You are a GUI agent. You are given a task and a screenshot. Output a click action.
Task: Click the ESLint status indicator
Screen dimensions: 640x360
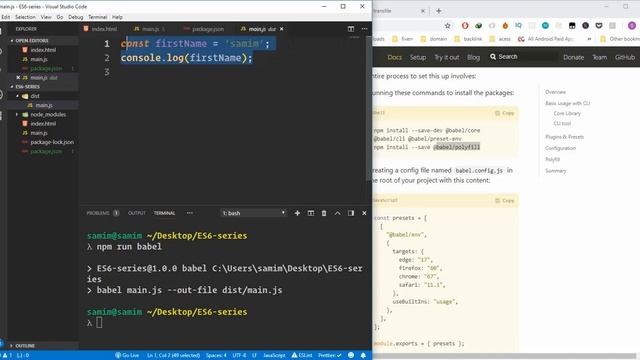(x=302, y=356)
